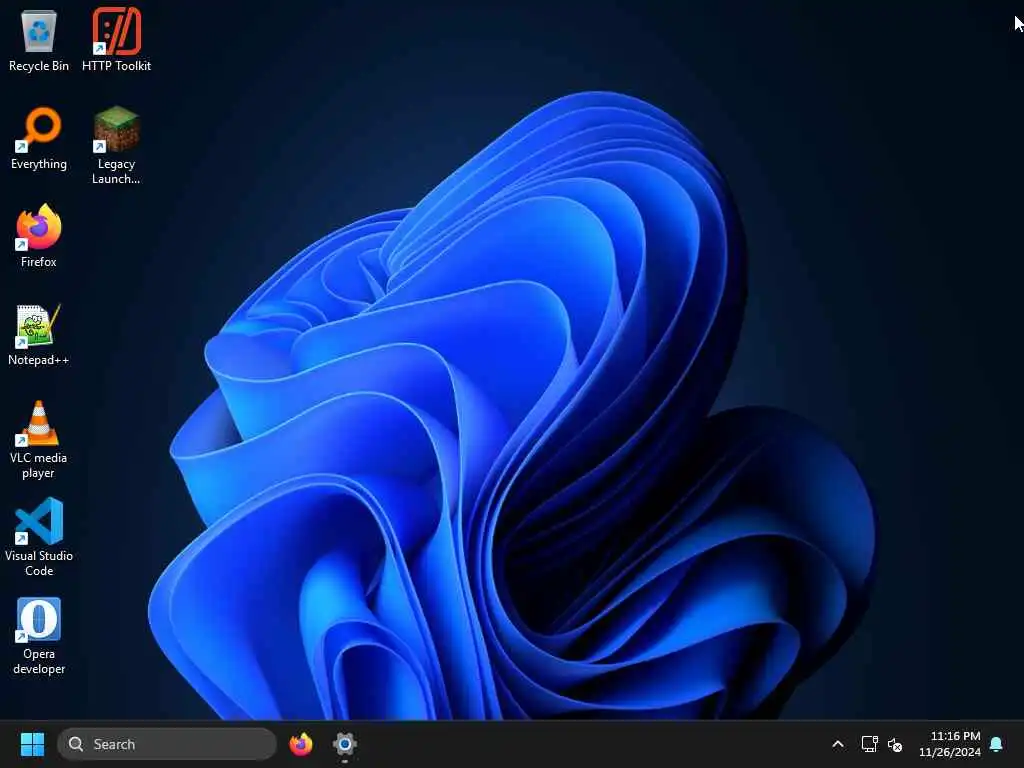
Task: Open the clock and date 11:16 PM
Action: (x=950, y=744)
